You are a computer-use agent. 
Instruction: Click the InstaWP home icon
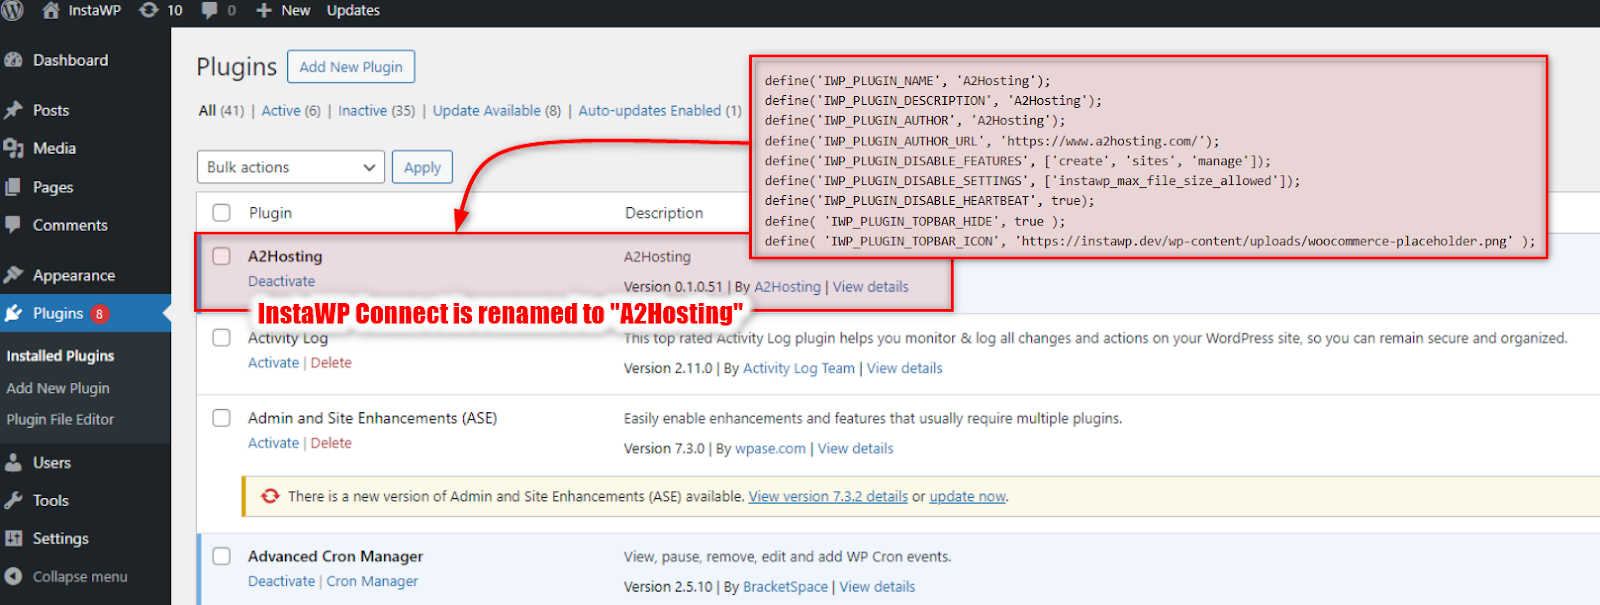coord(51,10)
